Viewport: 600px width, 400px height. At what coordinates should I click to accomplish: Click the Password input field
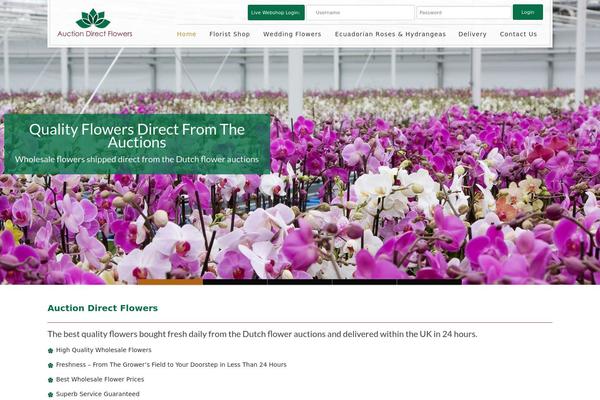[464, 13]
